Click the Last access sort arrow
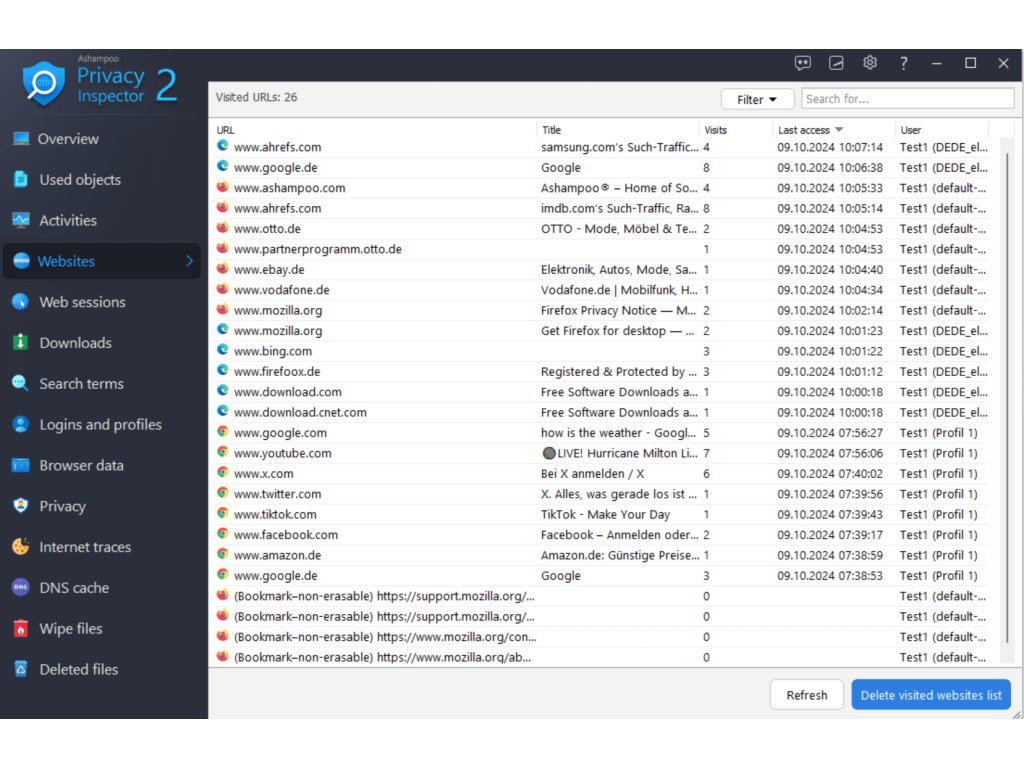Viewport: 1024px width, 768px height. 839,130
